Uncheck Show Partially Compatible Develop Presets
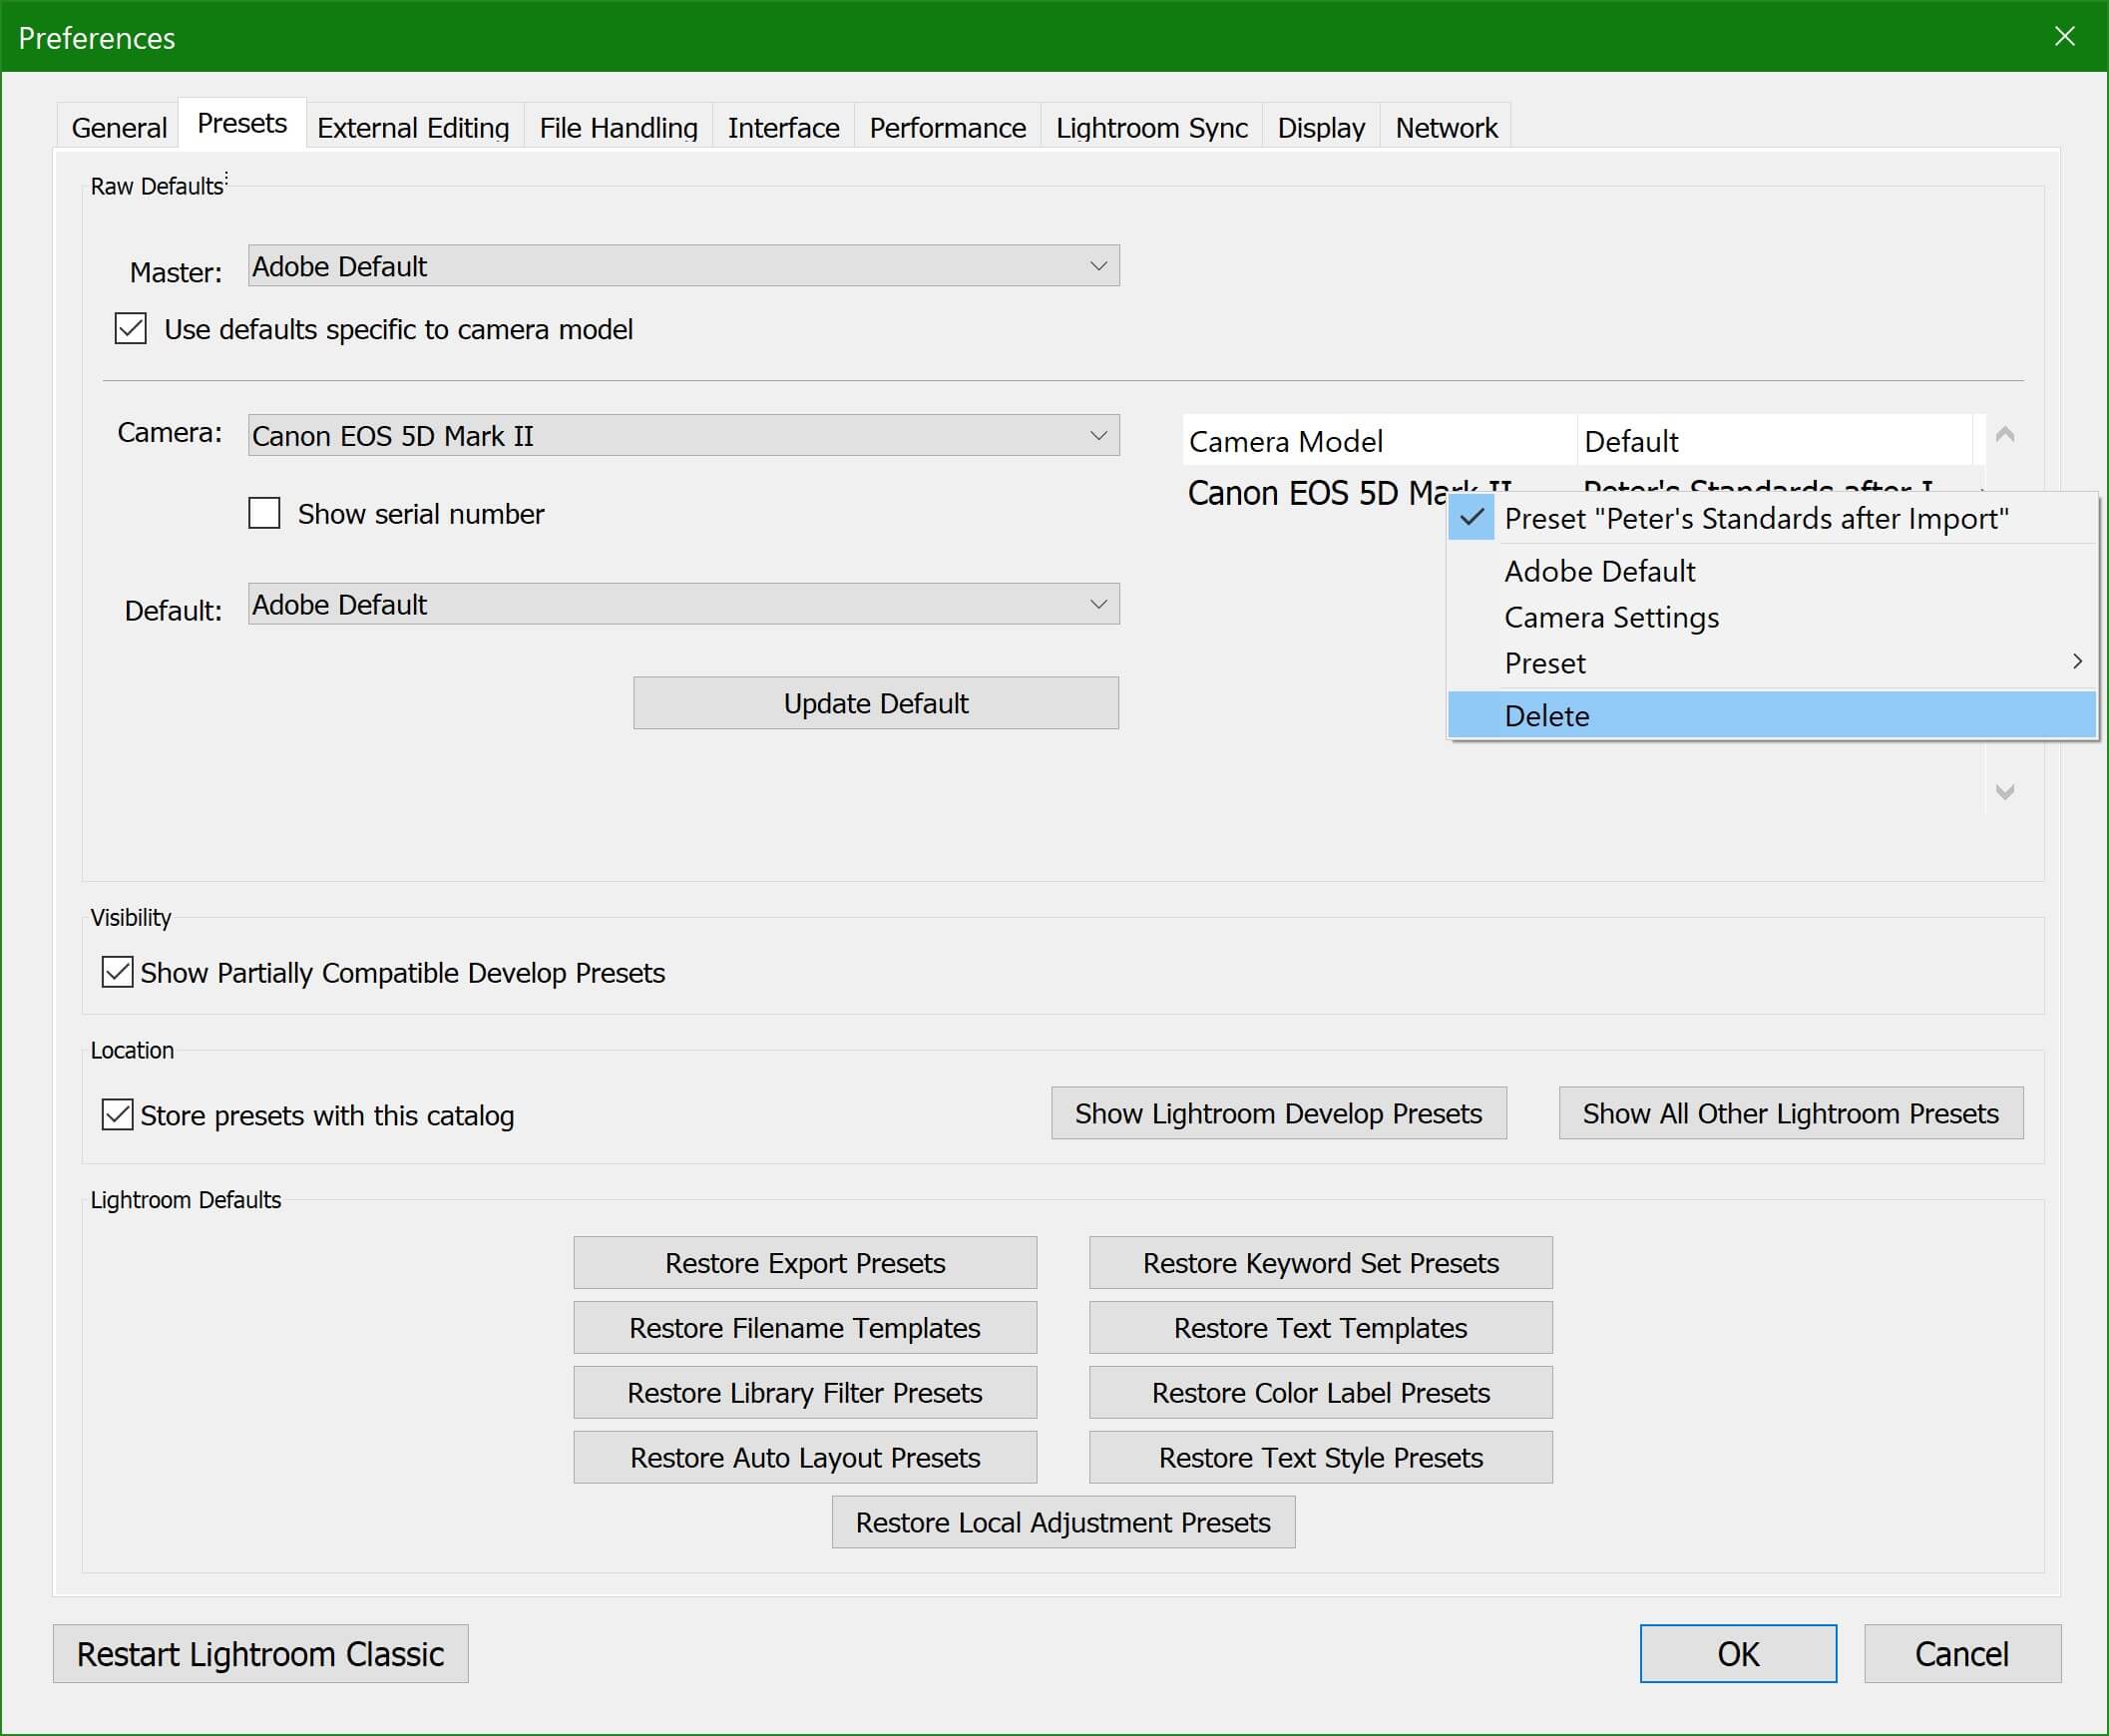Viewport: 2109px width, 1736px height. [118, 972]
